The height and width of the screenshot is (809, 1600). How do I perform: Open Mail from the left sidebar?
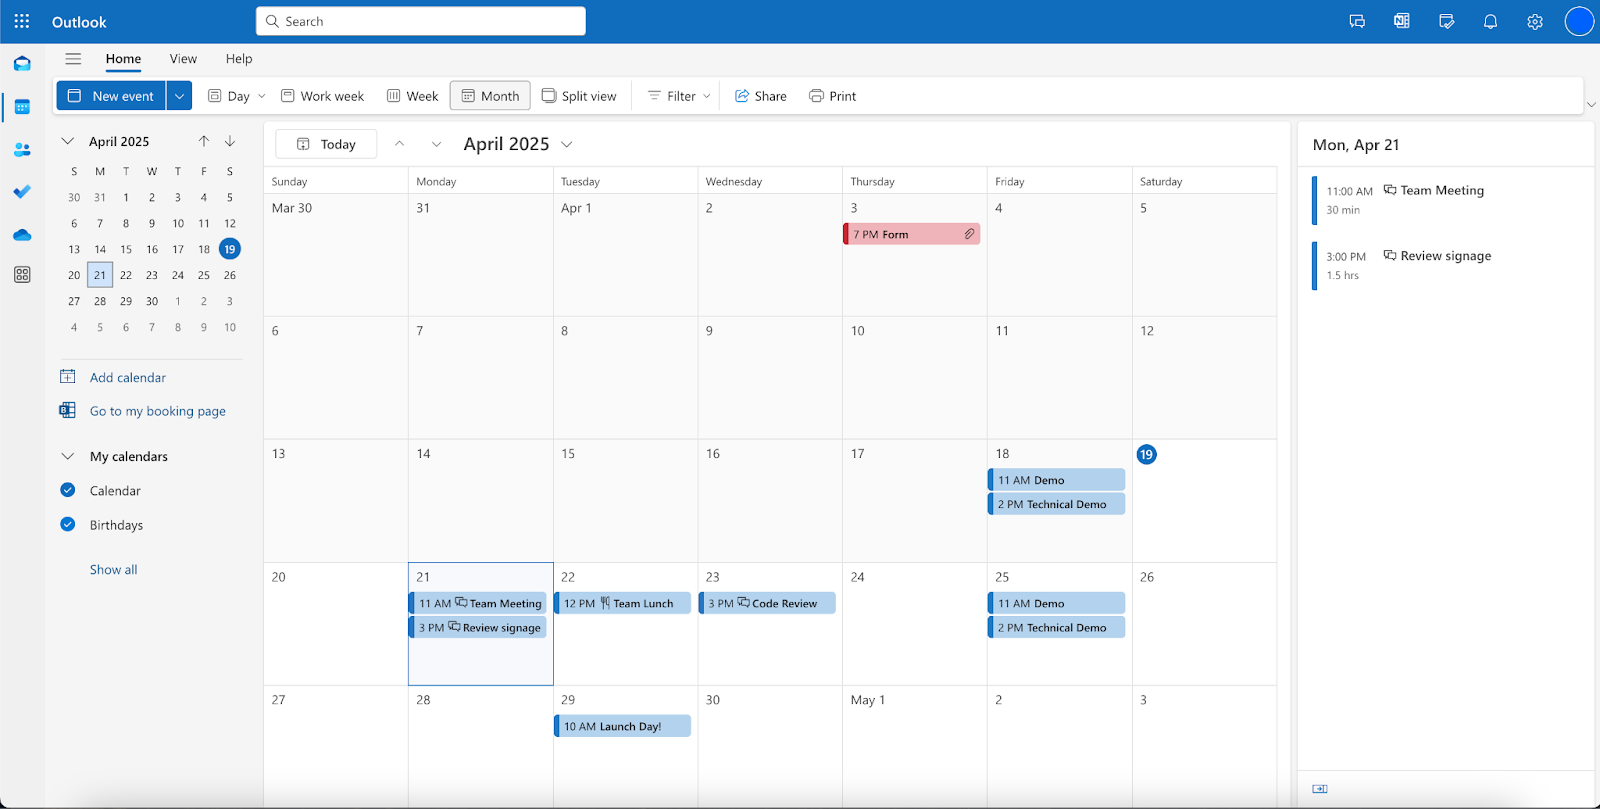tap(22, 63)
